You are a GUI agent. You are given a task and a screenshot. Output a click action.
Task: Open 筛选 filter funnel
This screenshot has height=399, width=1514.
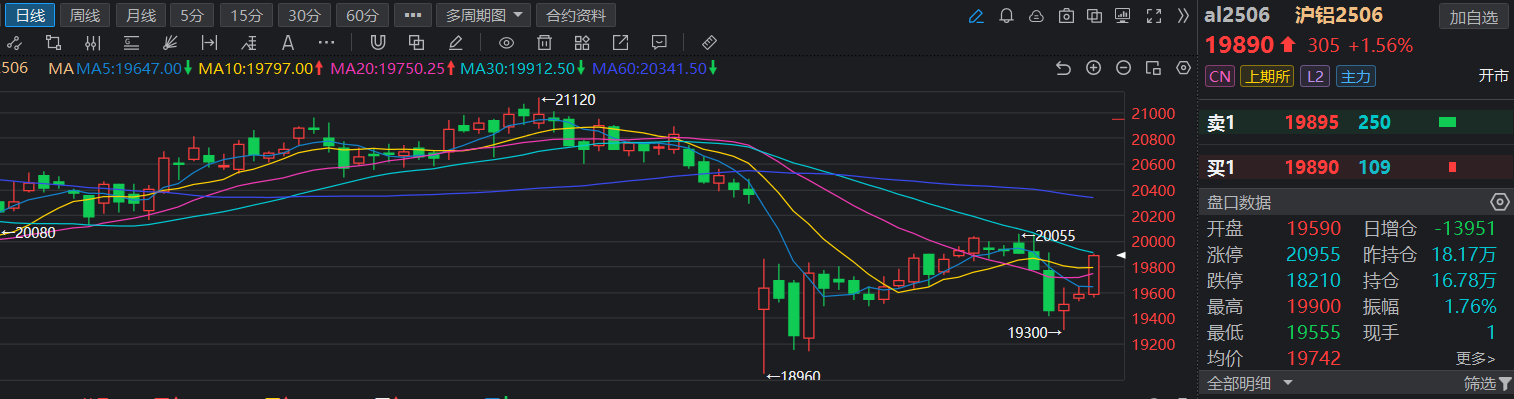[x=1488, y=383]
